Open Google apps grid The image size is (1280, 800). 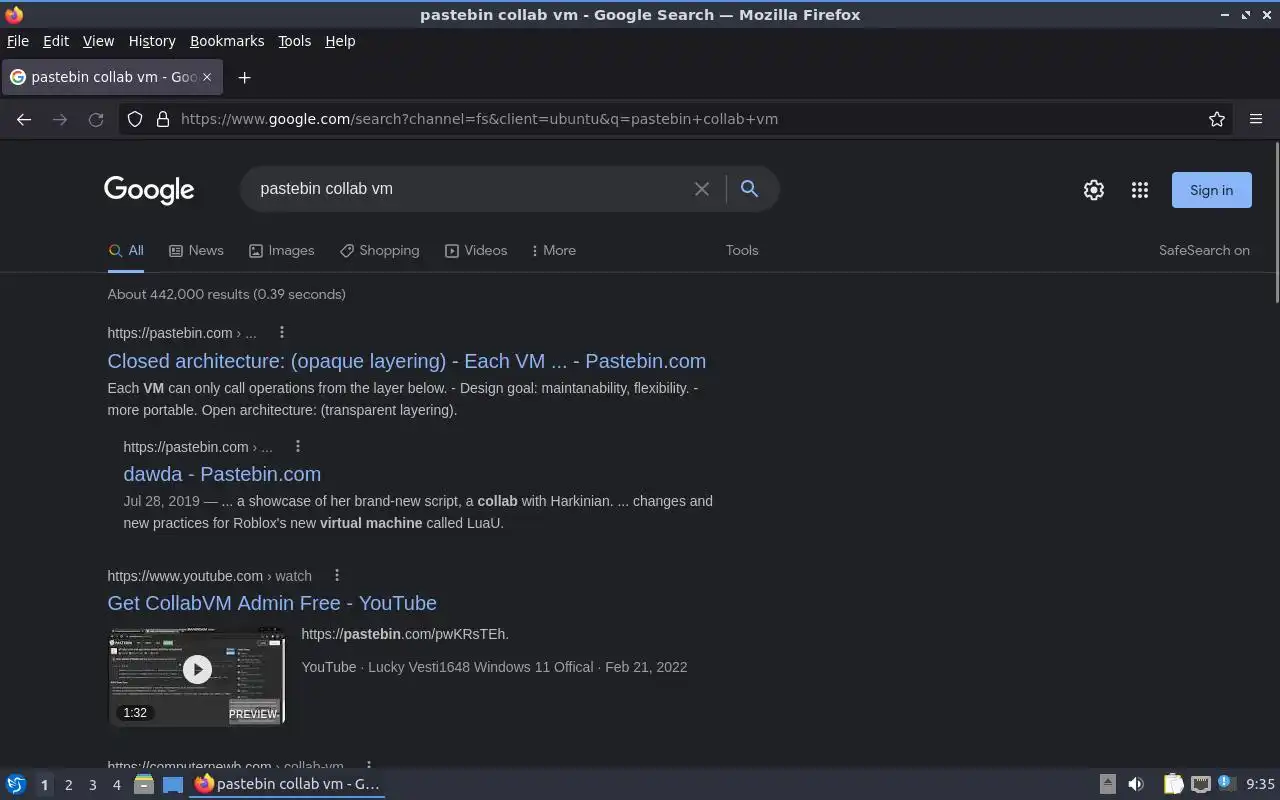point(1140,190)
